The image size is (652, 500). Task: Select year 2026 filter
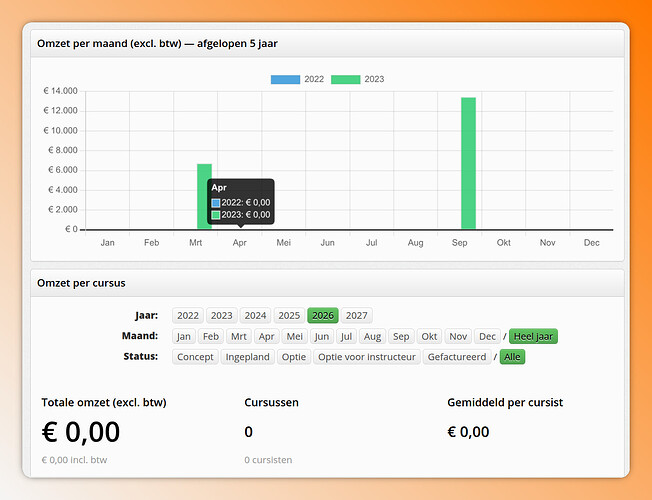click(323, 316)
